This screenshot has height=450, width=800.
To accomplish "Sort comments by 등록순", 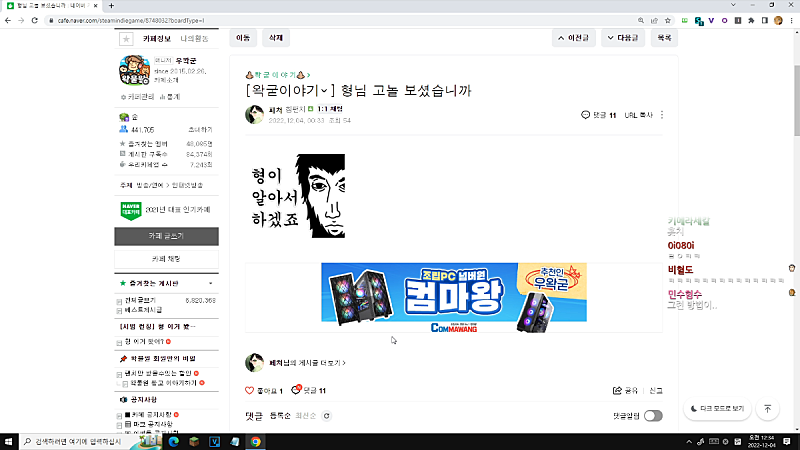I will 280,416.
